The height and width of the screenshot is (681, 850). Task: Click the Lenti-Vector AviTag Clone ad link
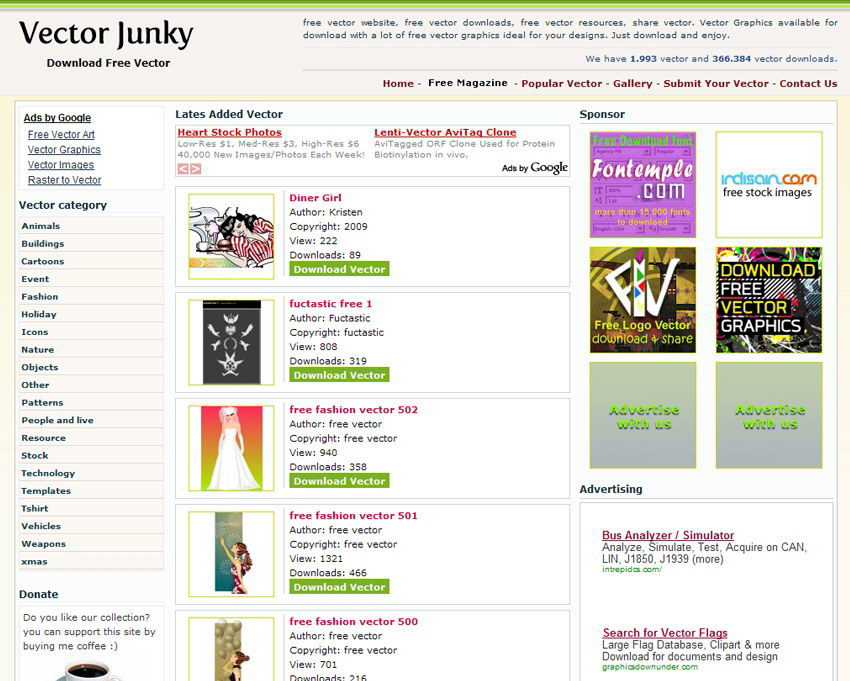click(445, 132)
